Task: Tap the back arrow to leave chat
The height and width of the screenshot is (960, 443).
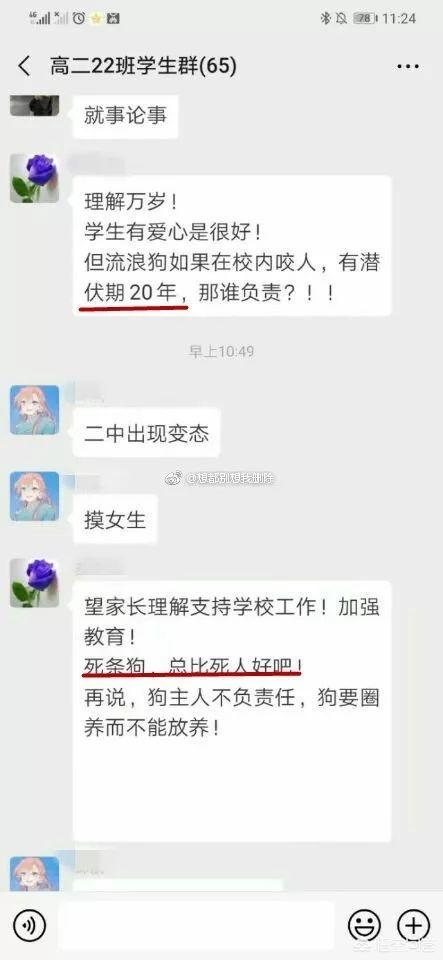Action: tap(24, 66)
